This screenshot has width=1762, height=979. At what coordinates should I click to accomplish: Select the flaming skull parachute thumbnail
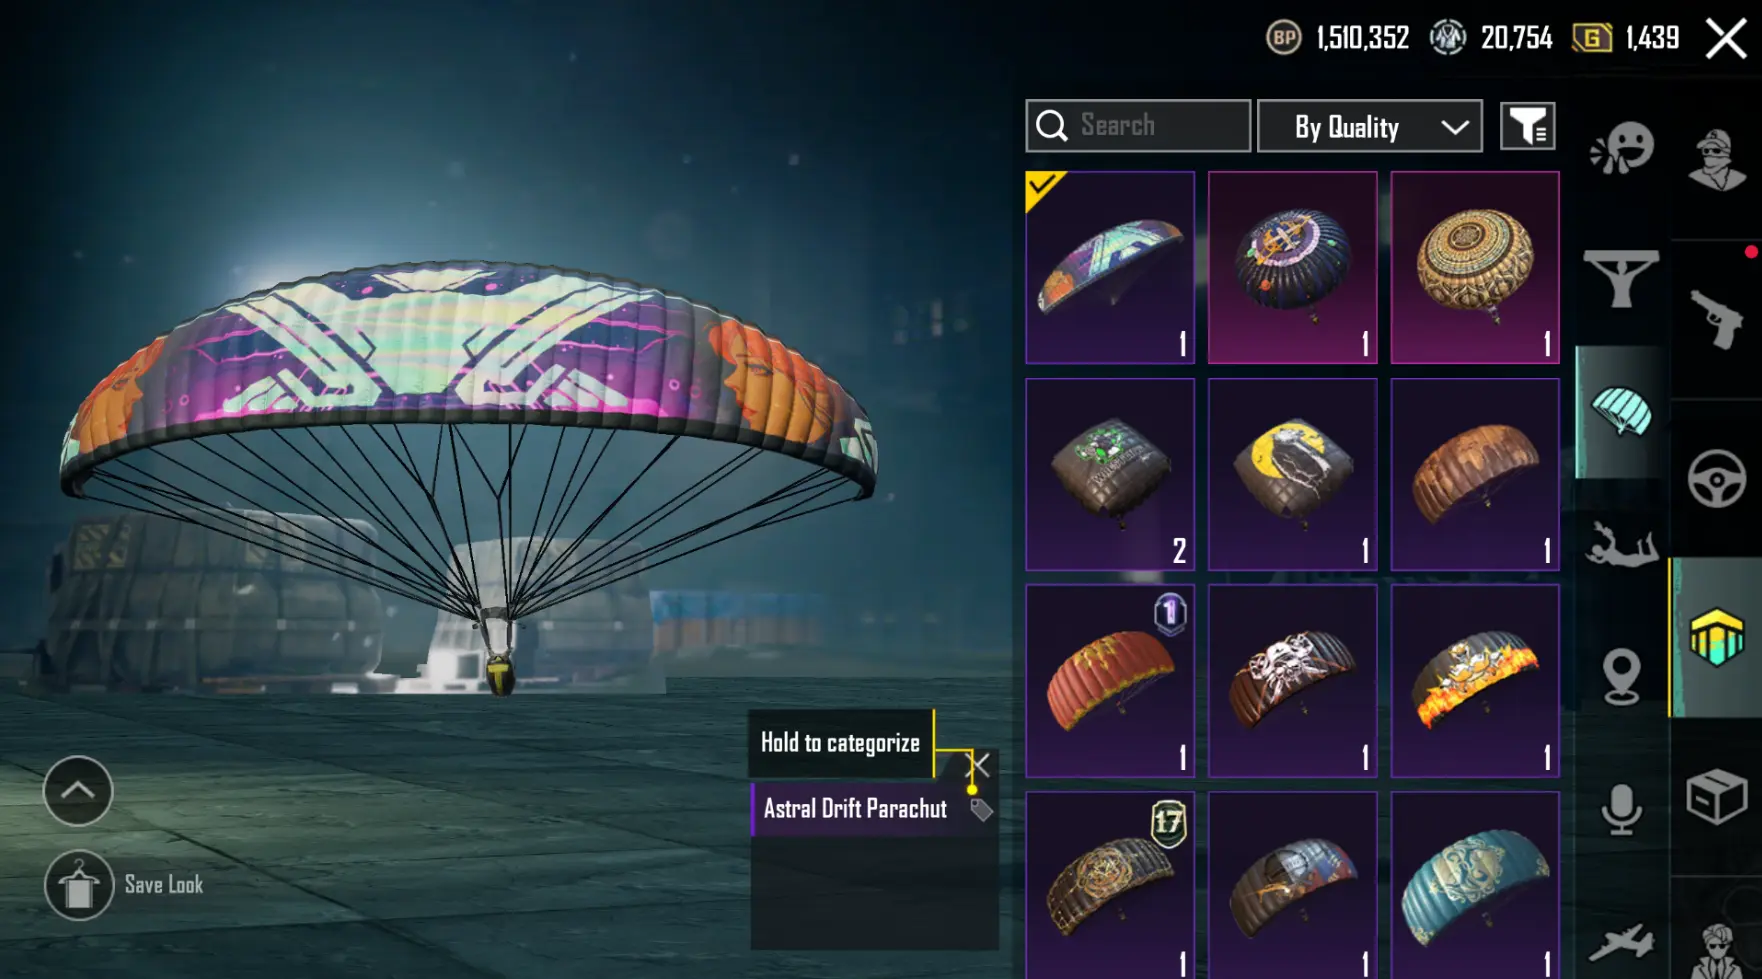(1475, 681)
